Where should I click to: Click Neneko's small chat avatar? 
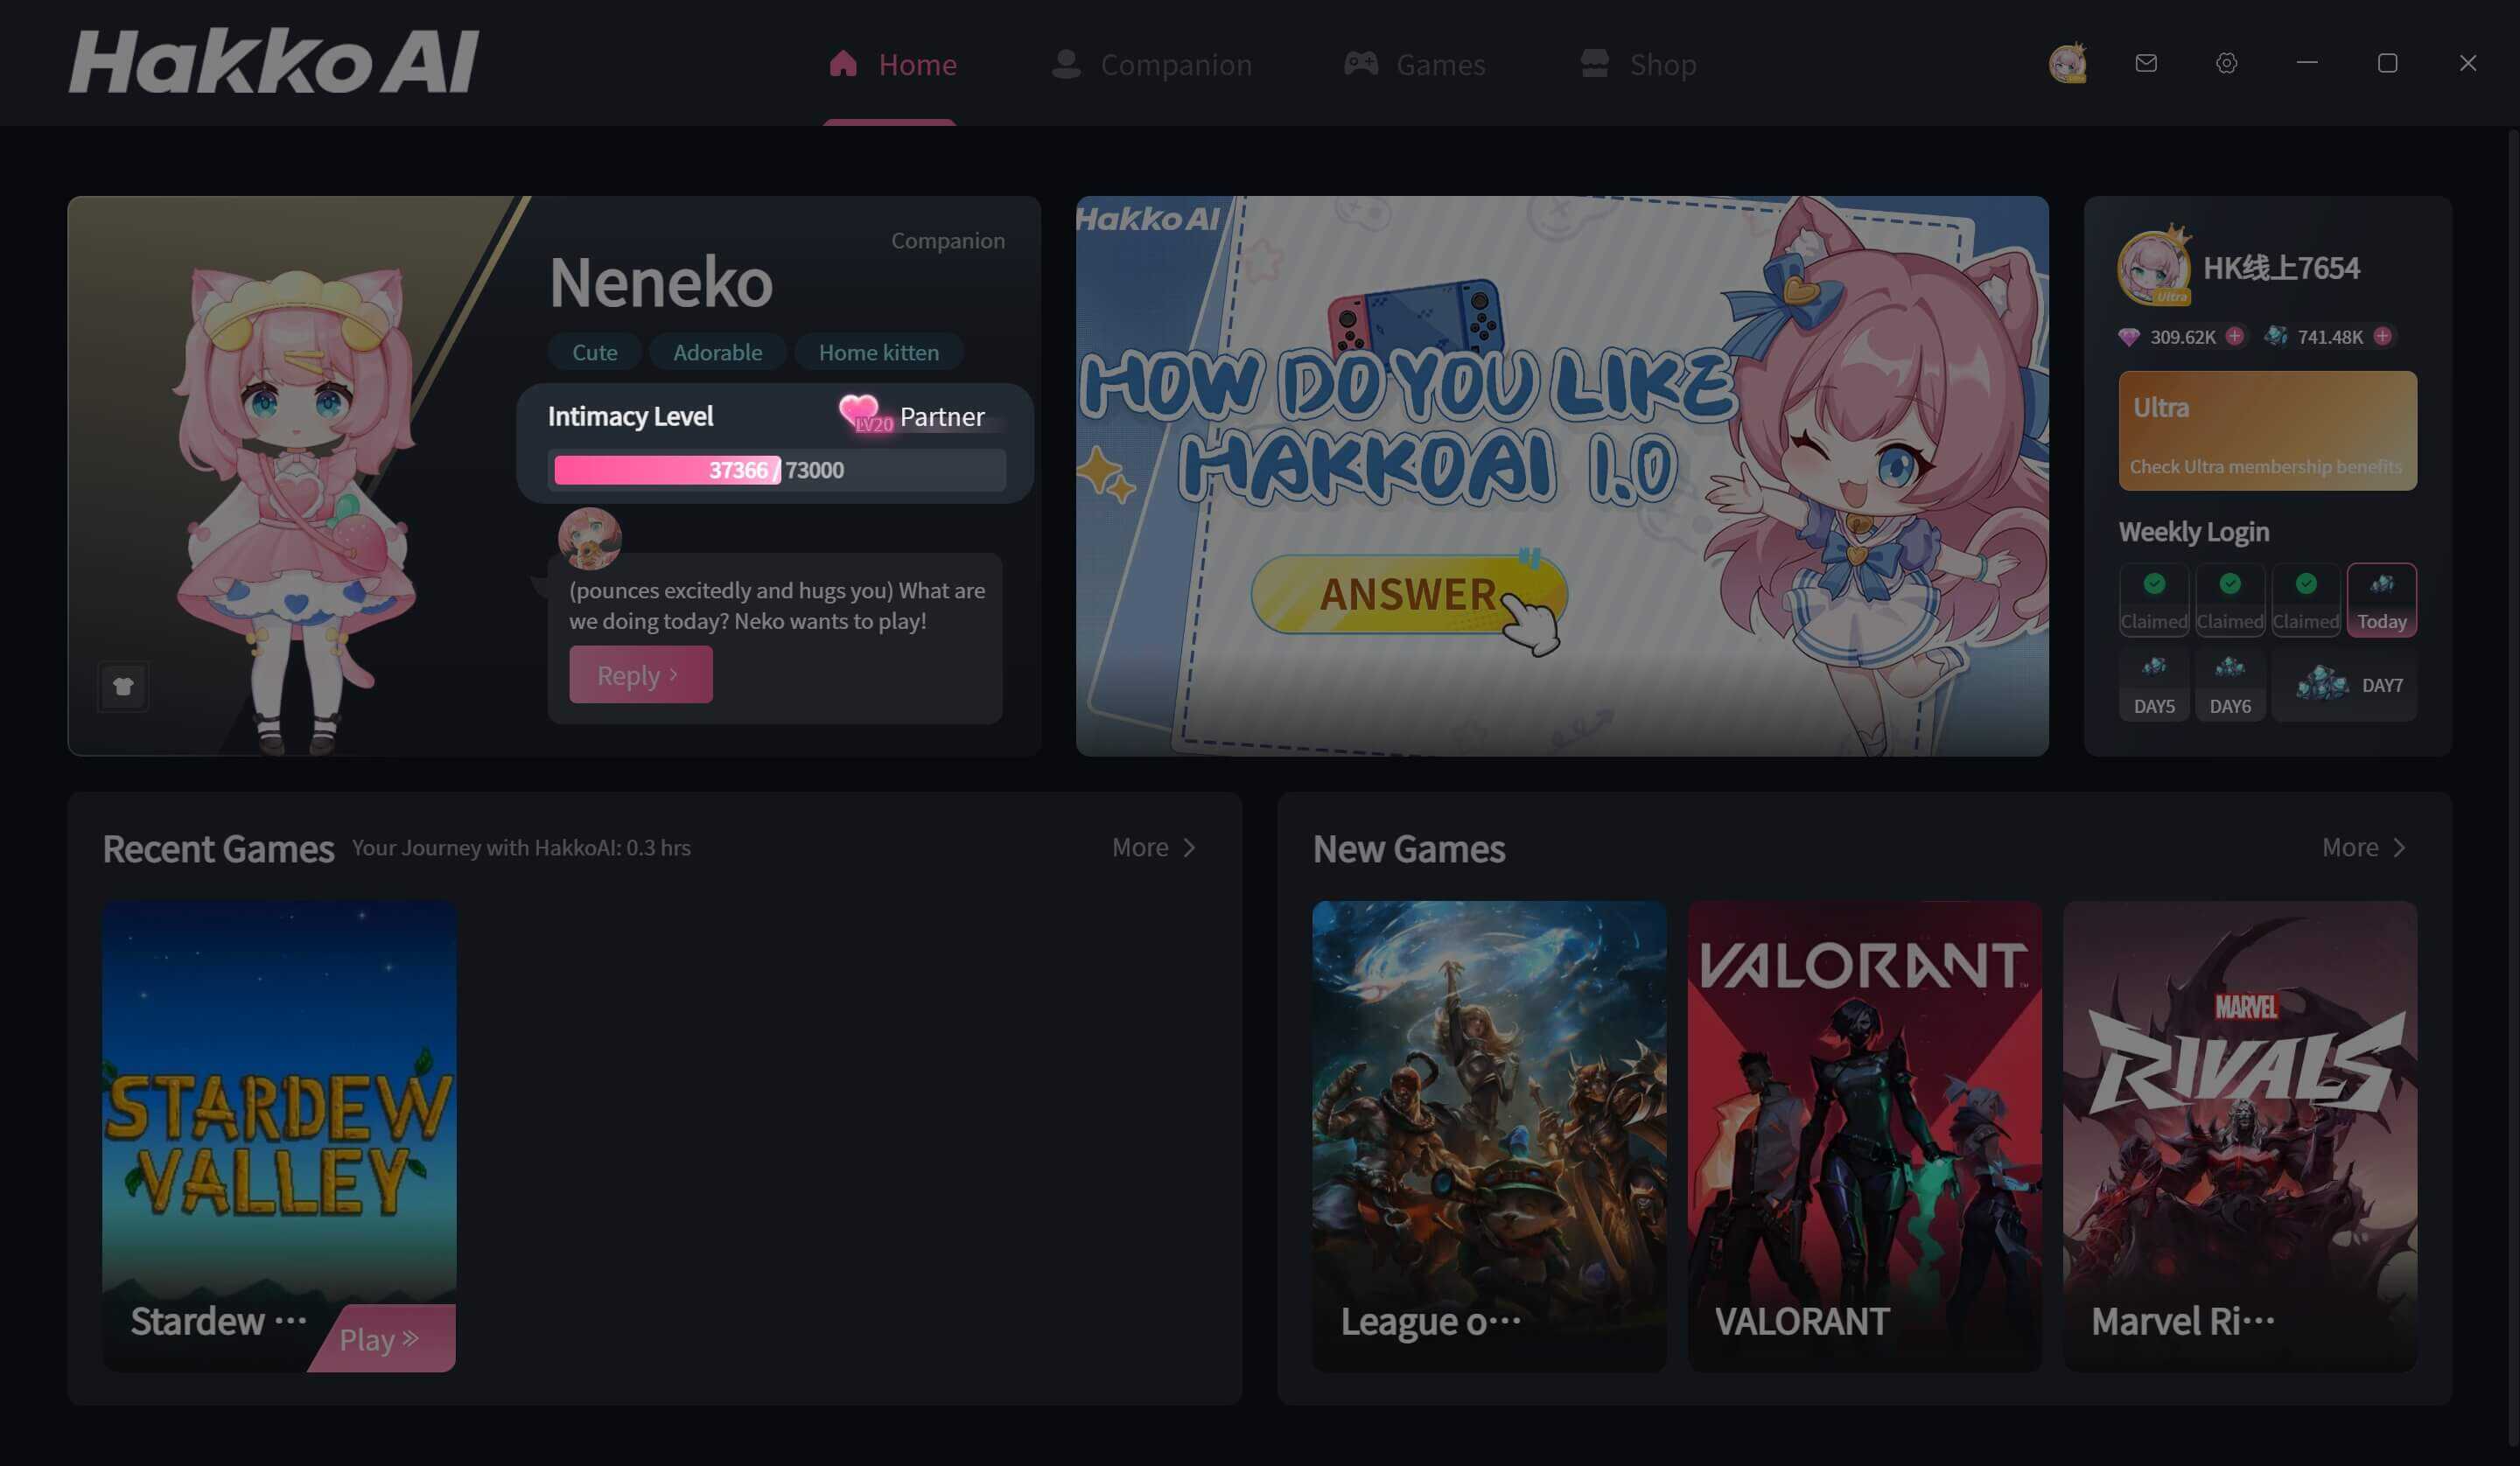589,538
